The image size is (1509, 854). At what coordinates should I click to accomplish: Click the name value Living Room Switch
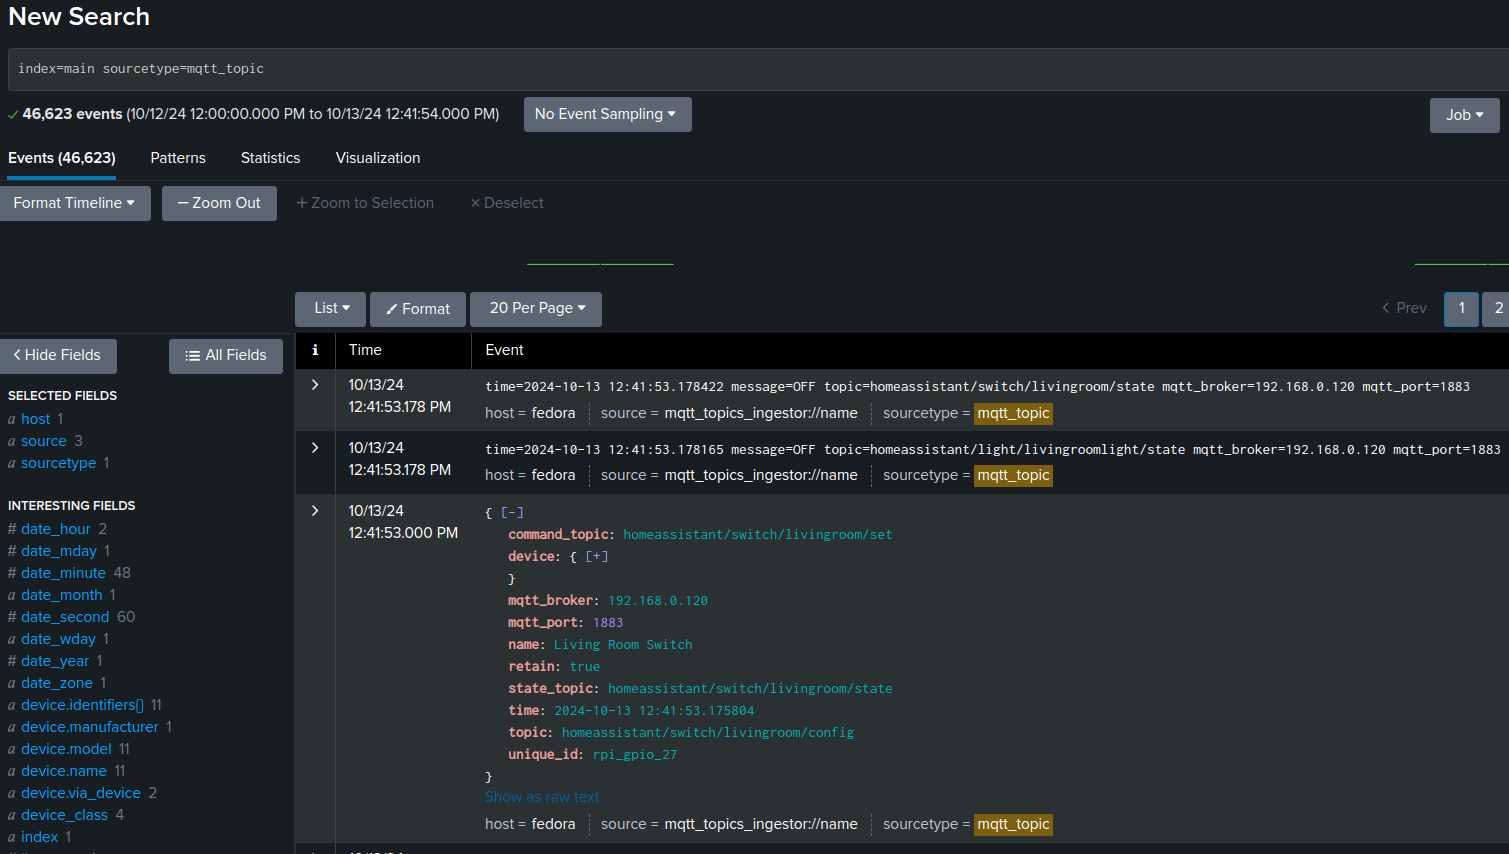click(623, 645)
